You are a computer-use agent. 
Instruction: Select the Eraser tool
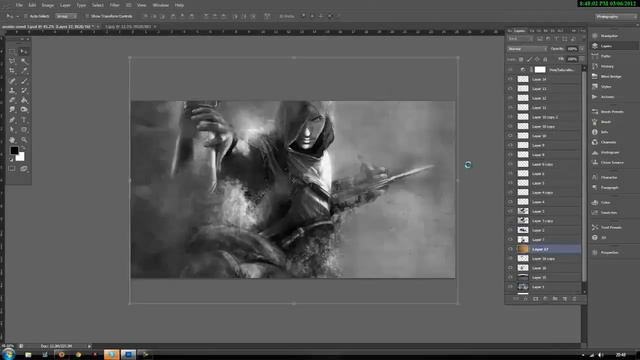click(12, 100)
